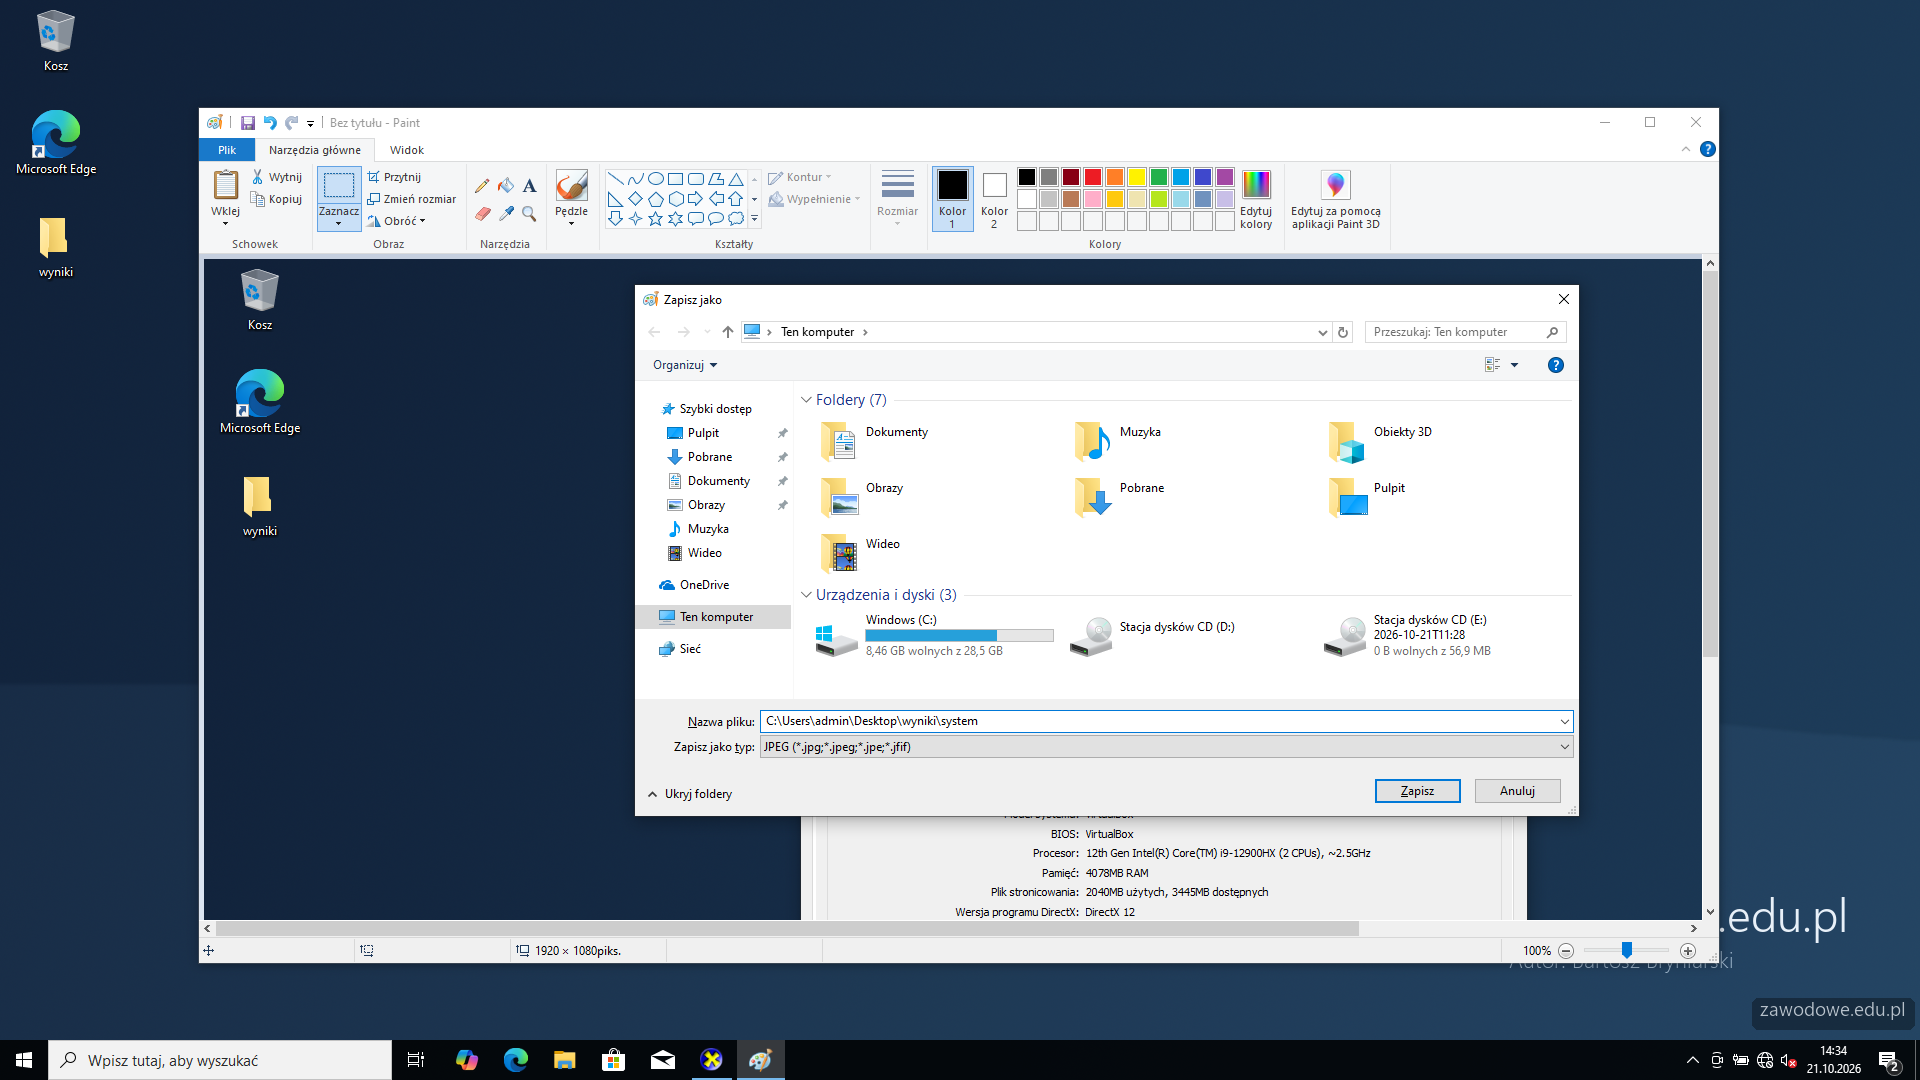Click the help icon in save dialog
Viewport: 1920px width, 1080px height.
point(1555,365)
